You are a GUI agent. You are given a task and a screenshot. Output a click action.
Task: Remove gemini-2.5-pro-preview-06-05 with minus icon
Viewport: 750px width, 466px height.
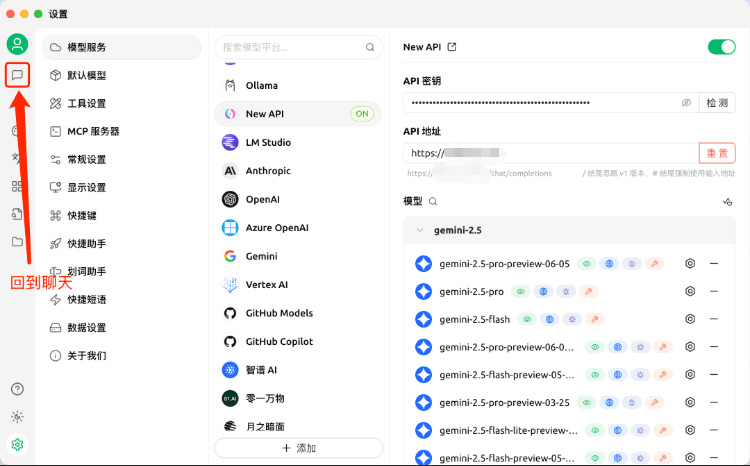pyautogui.click(x=714, y=264)
